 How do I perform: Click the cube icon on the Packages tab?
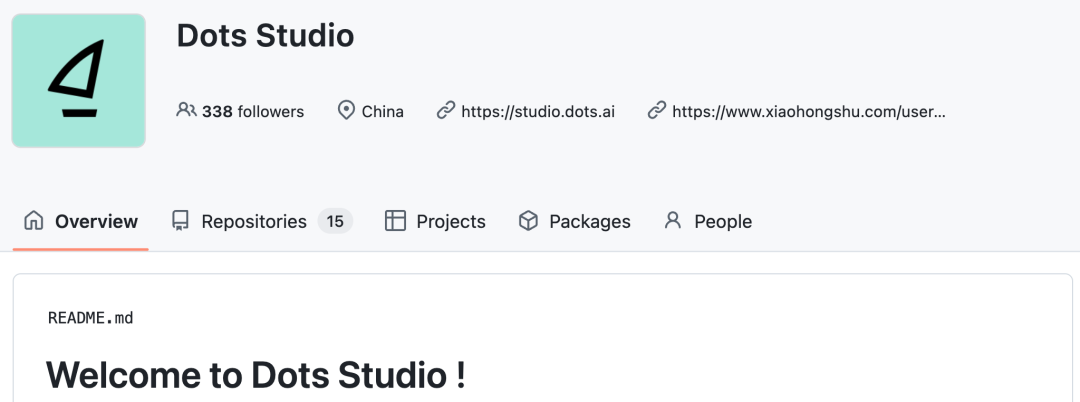tap(528, 220)
